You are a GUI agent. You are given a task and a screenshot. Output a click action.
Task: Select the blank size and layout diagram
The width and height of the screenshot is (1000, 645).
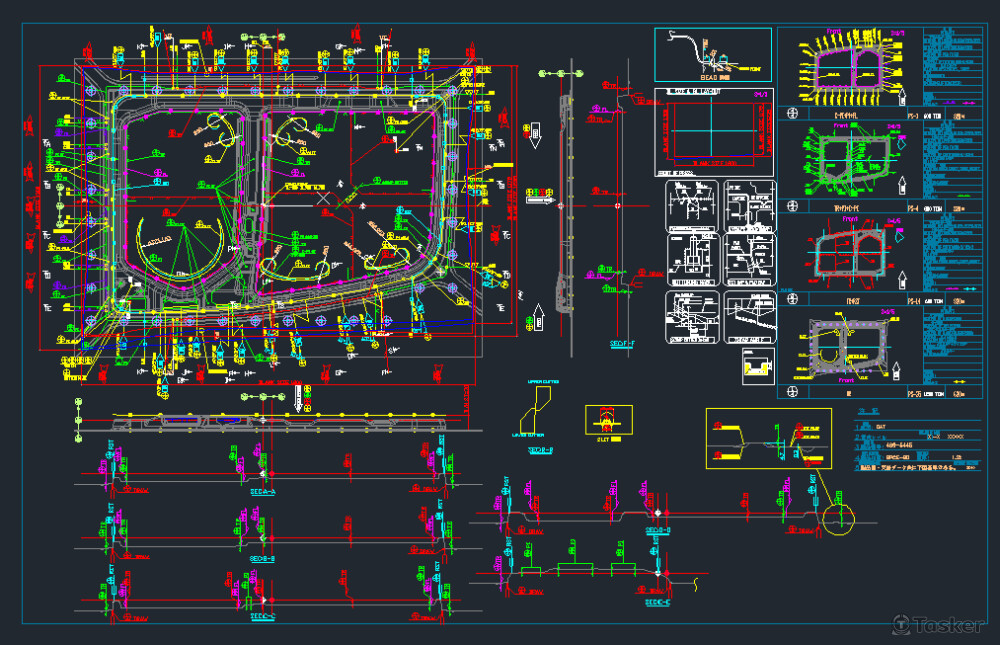pyautogui.click(x=714, y=132)
